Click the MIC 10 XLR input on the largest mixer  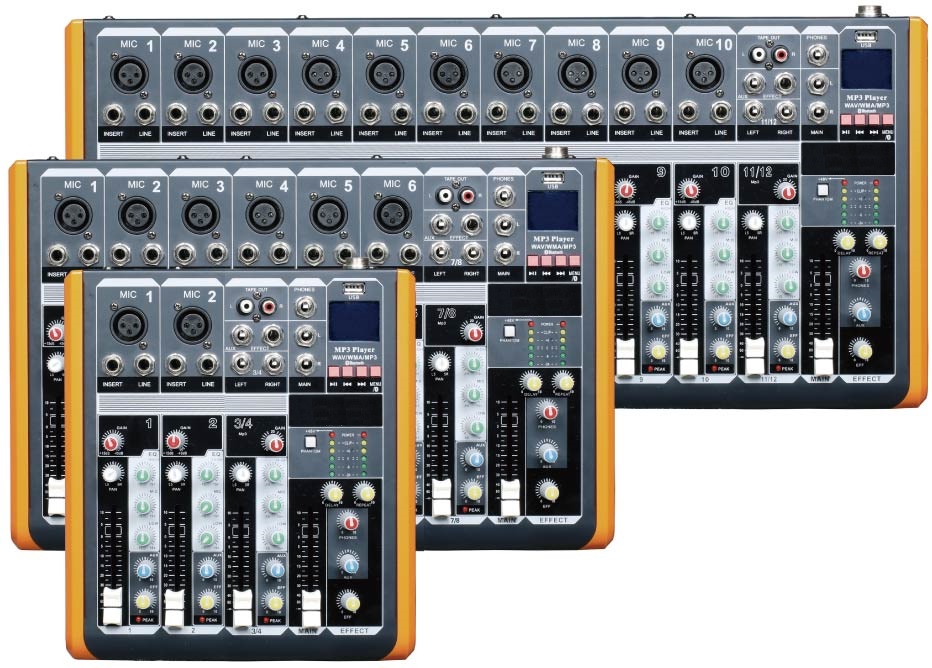pos(704,74)
